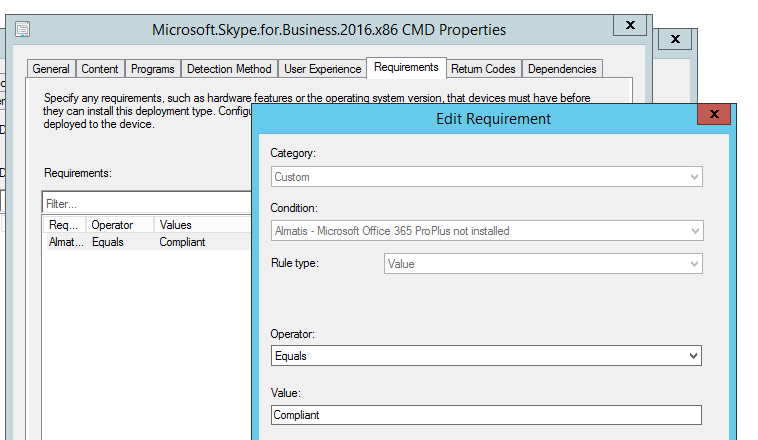758x440 pixels.
Task: Click the Equals cell in requirements list
Action: [x=108, y=242]
